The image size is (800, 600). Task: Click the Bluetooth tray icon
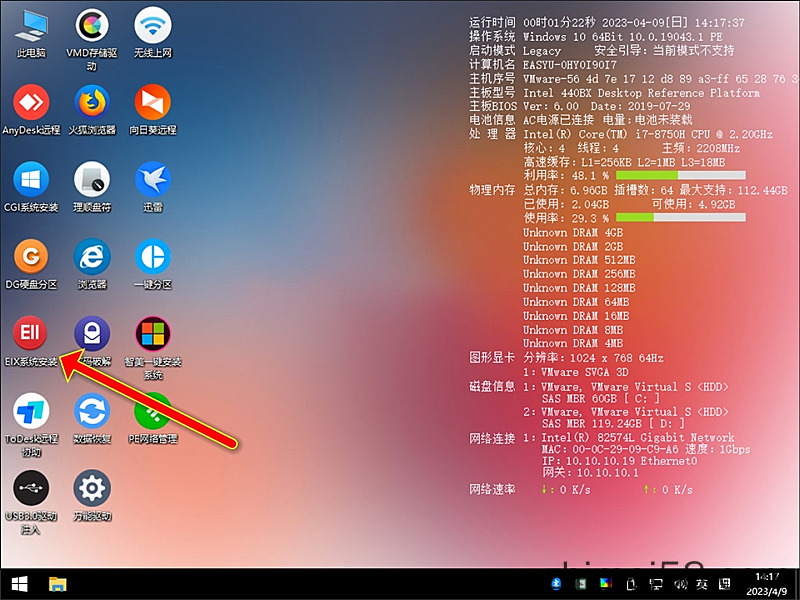click(556, 583)
